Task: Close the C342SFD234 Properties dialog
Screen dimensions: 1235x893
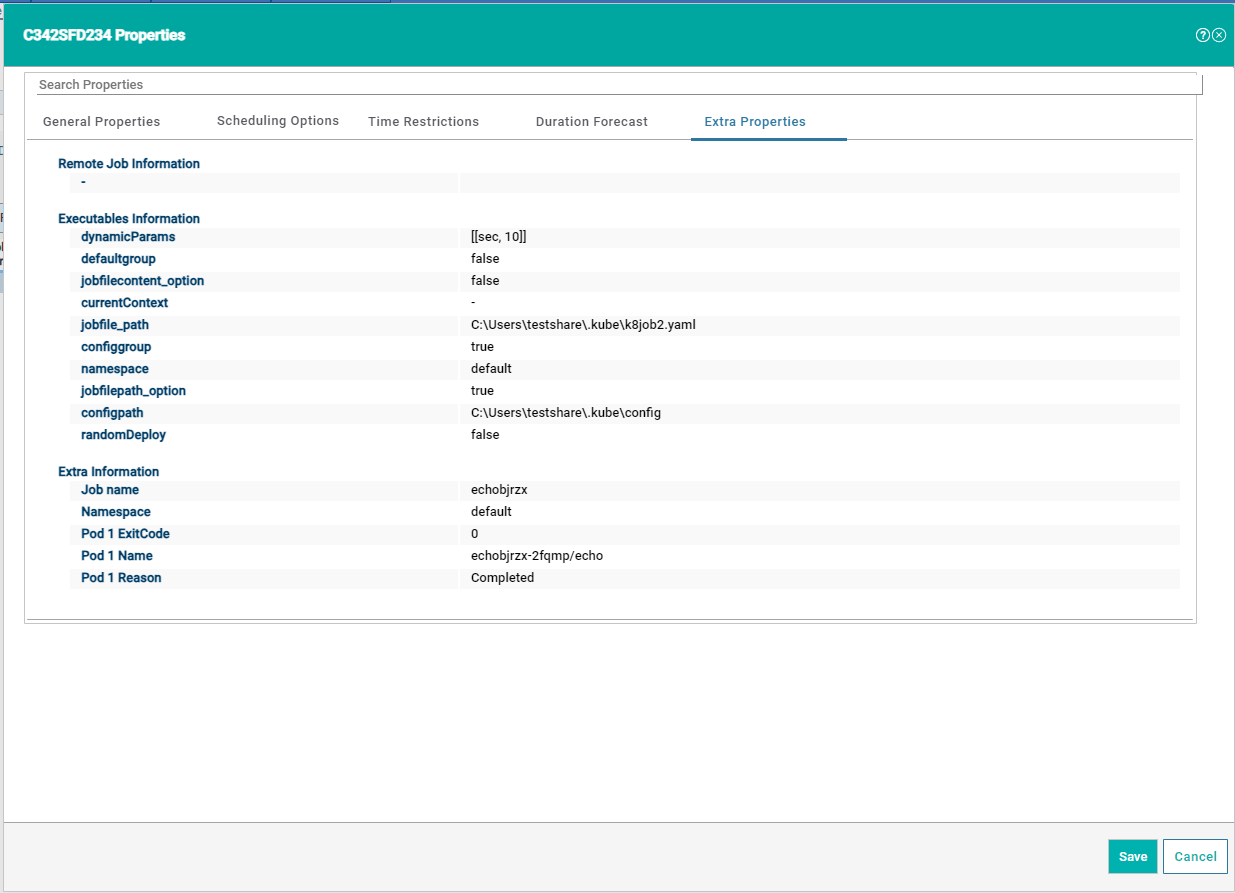Action: [1219, 34]
